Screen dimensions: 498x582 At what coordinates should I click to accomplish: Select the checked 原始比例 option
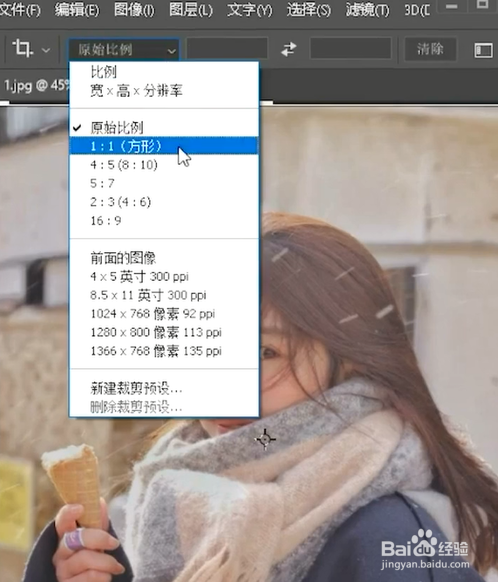(x=164, y=127)
